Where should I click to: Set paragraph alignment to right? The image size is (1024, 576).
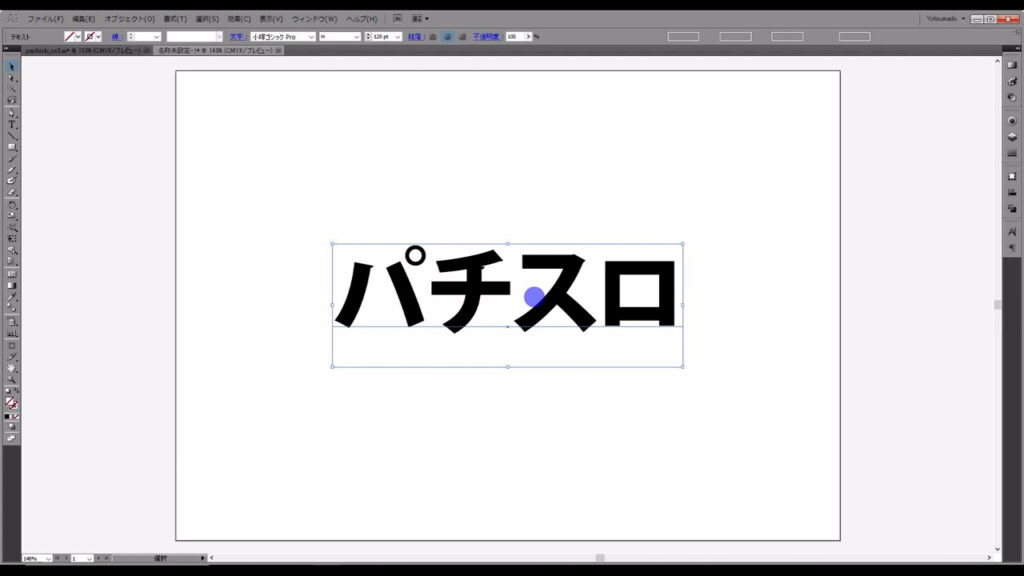click(462, 36)
